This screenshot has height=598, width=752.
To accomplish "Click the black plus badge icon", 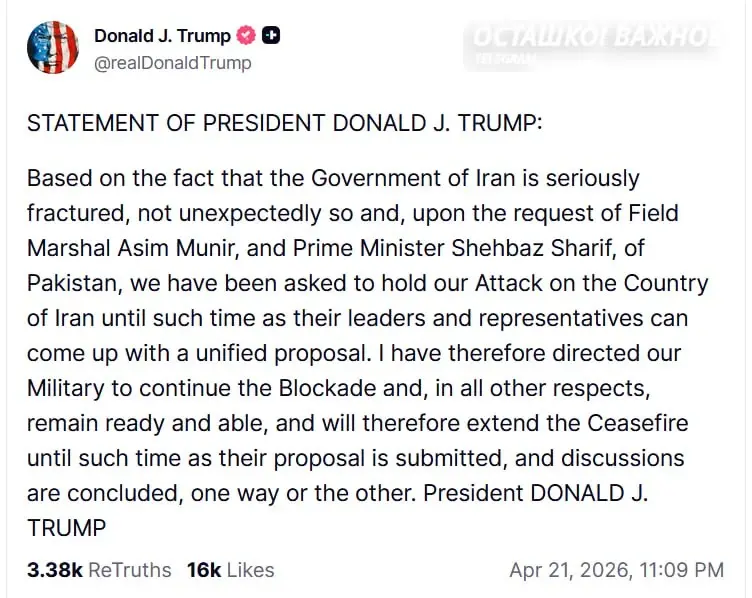I will [271, 36].
